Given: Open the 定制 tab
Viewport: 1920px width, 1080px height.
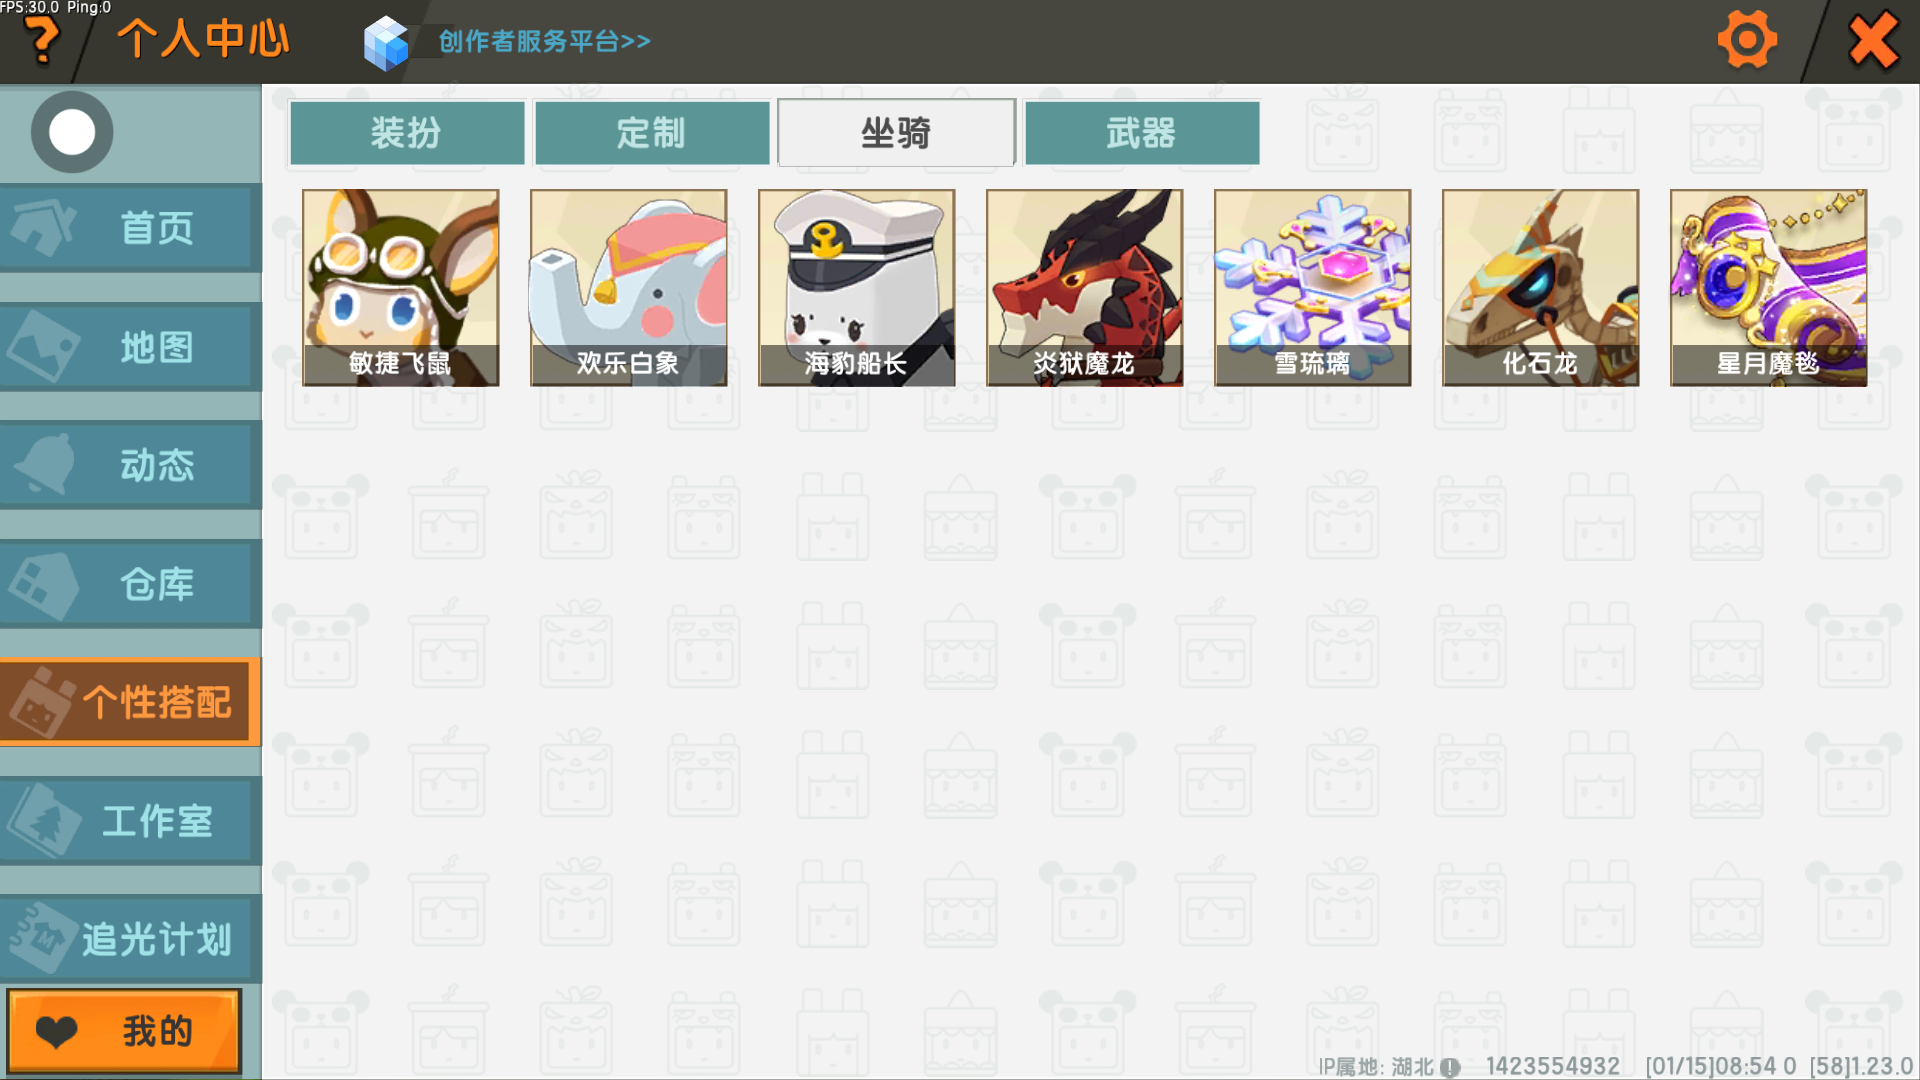Looking at the screenshot, I should (652, 132).
